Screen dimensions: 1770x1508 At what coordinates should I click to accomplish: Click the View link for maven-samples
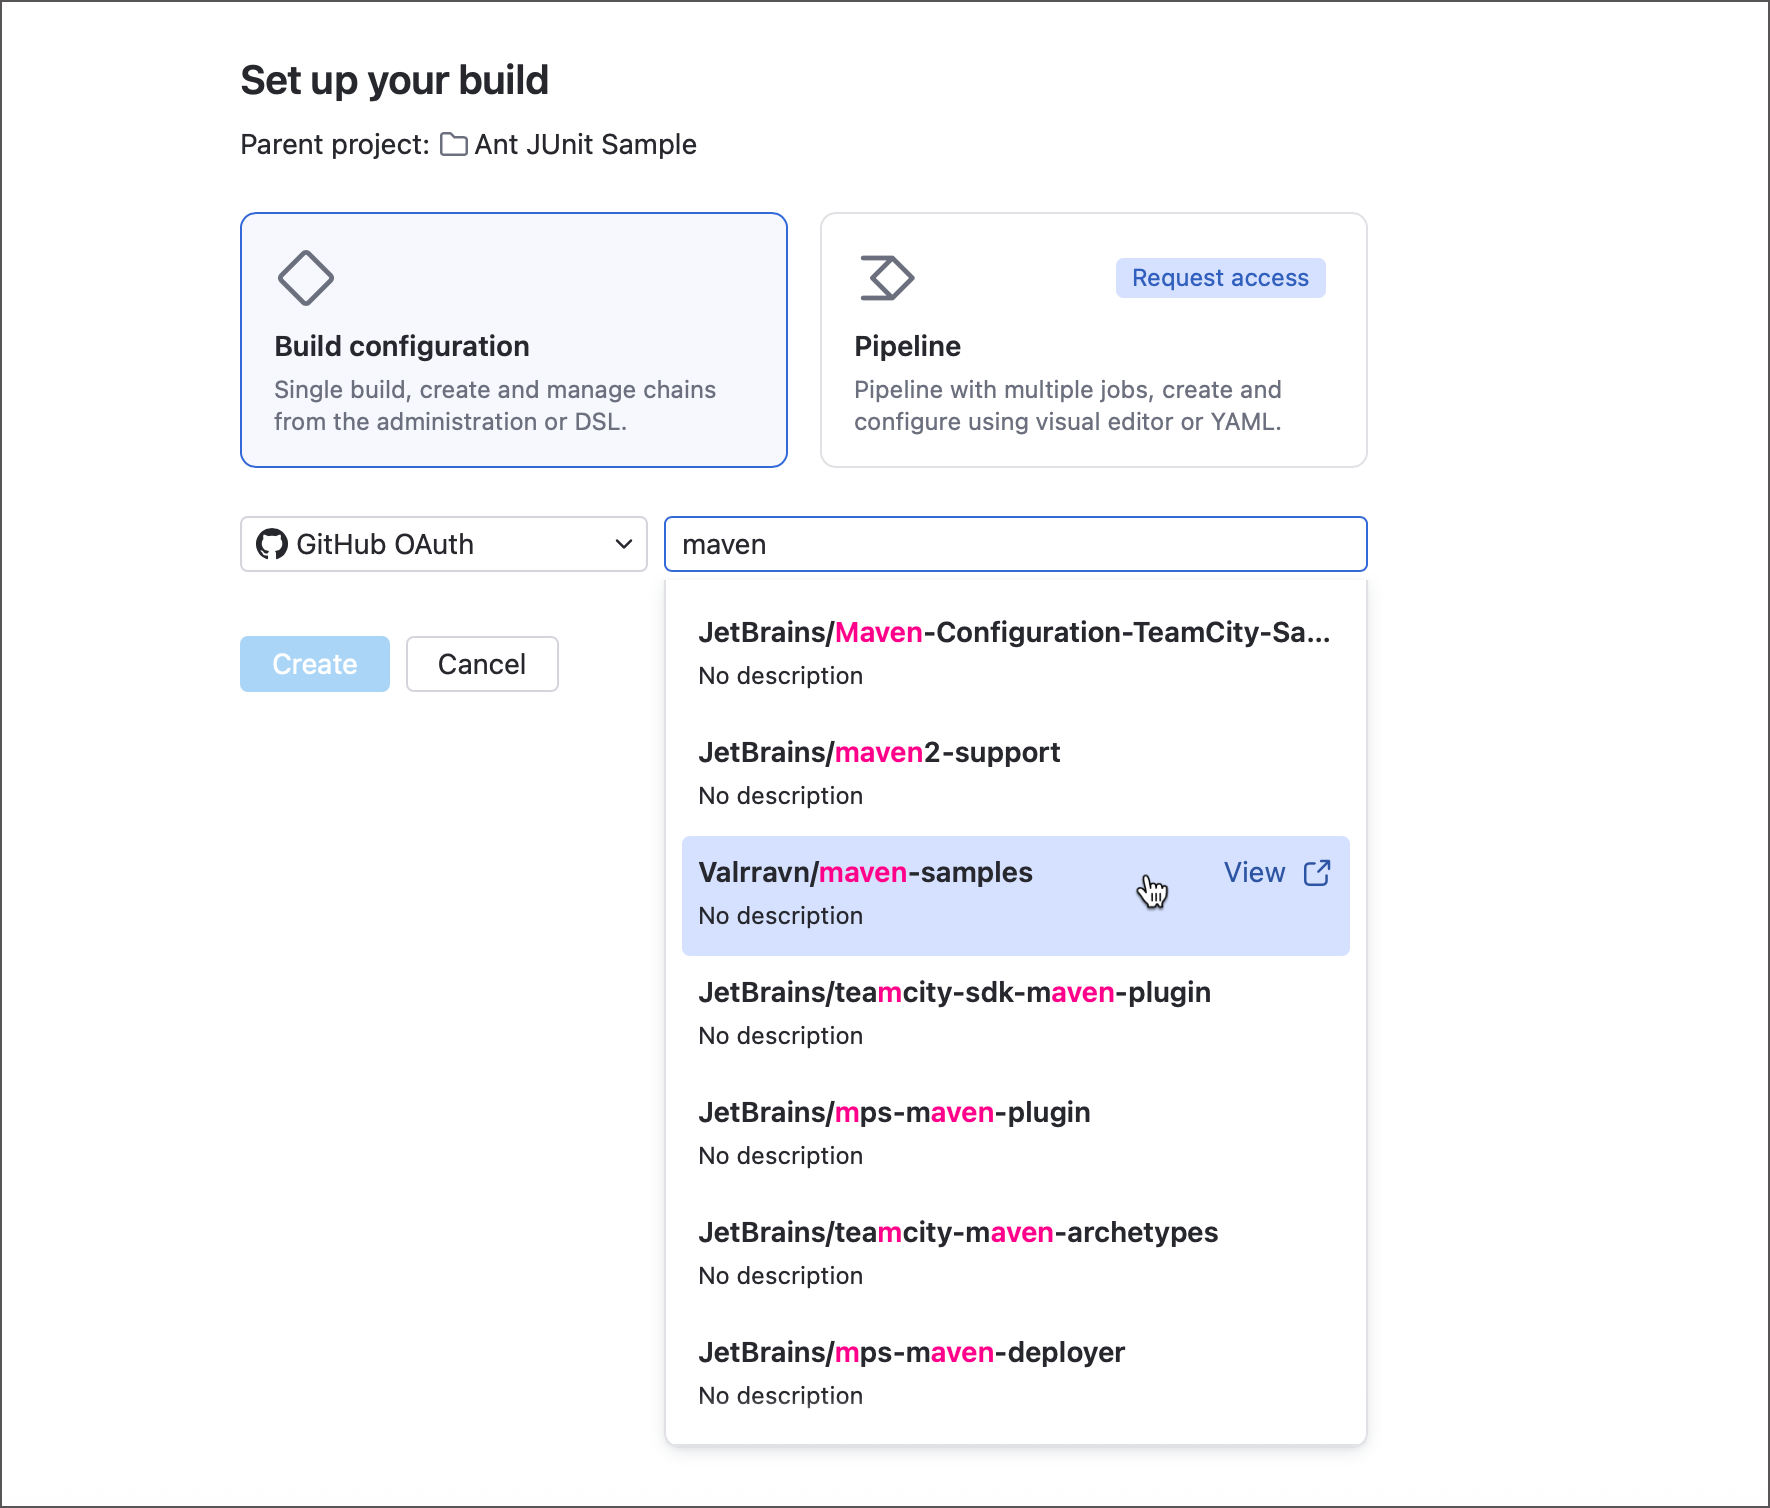[x=1254, y=872]
